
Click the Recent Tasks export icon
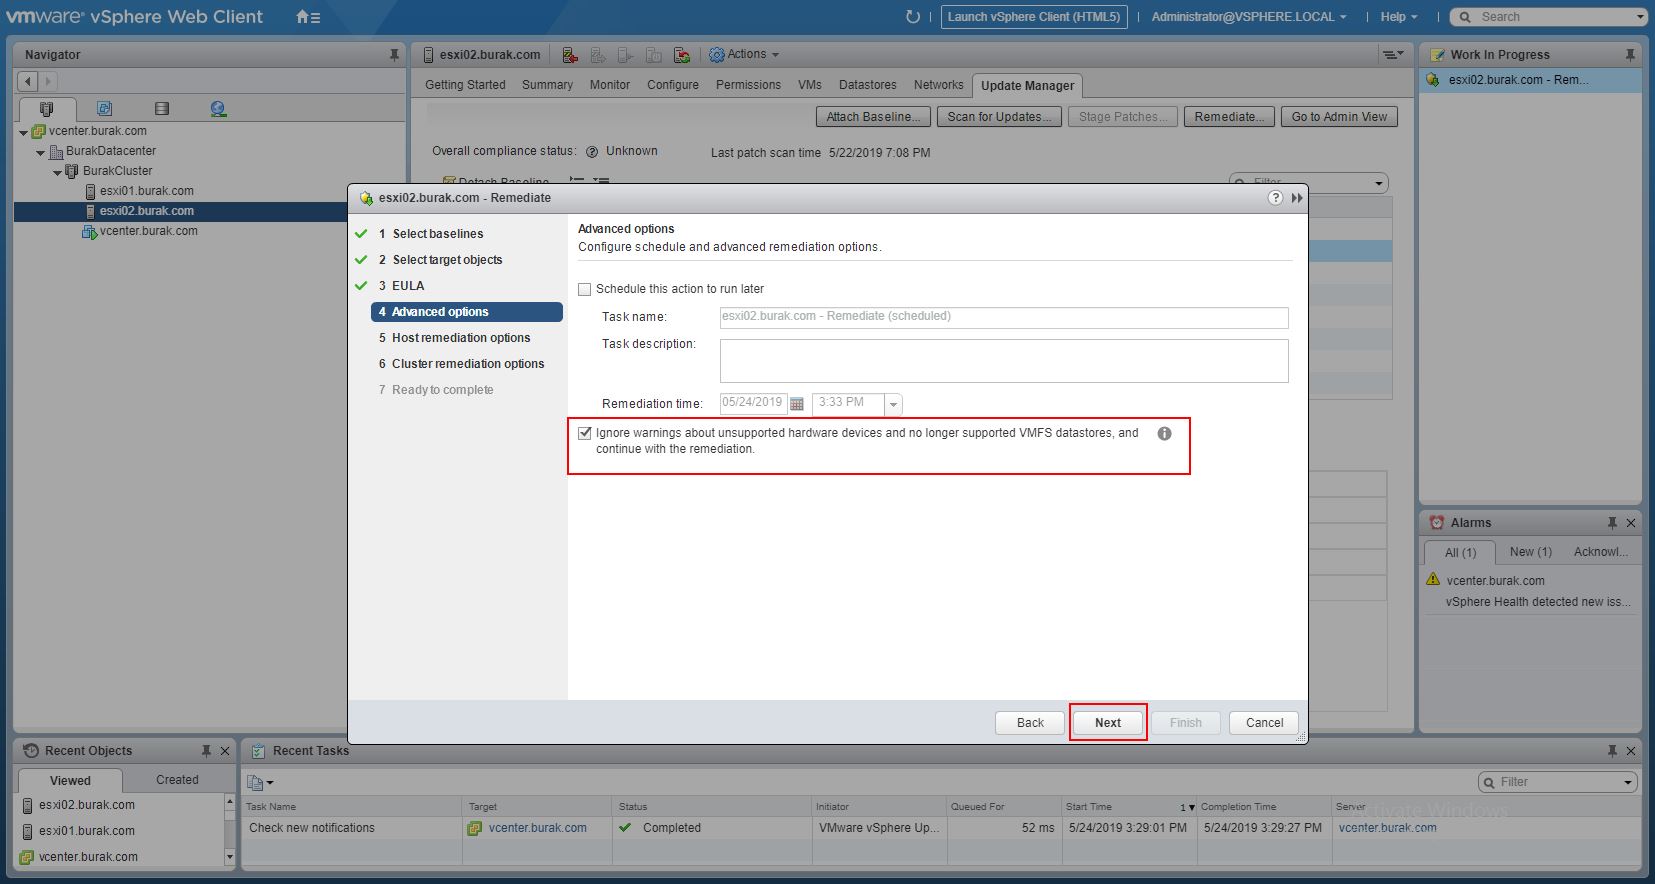[x=259, y=782]
